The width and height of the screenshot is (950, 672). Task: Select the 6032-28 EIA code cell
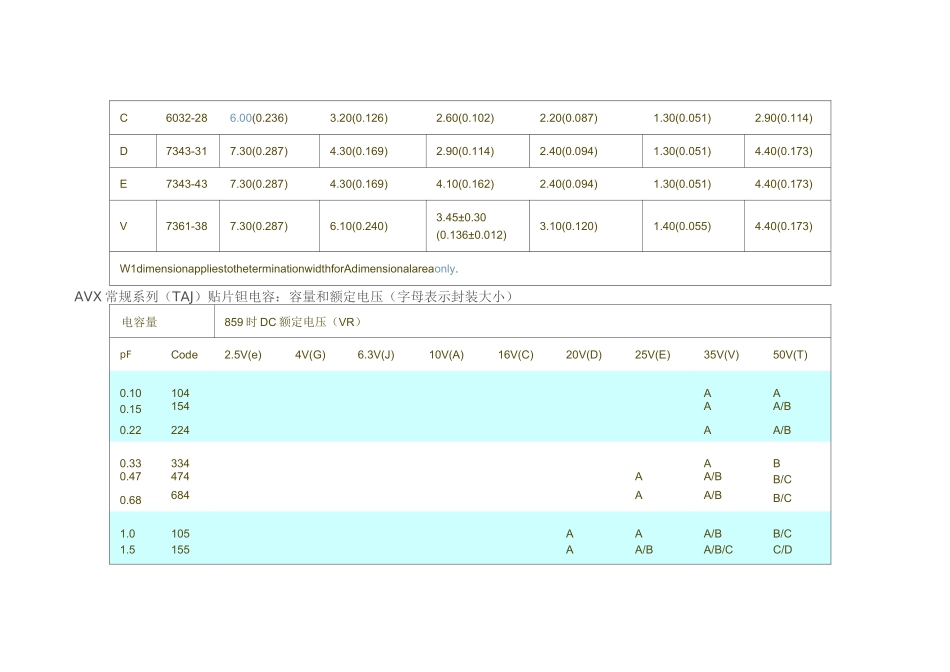coord(187,118)
